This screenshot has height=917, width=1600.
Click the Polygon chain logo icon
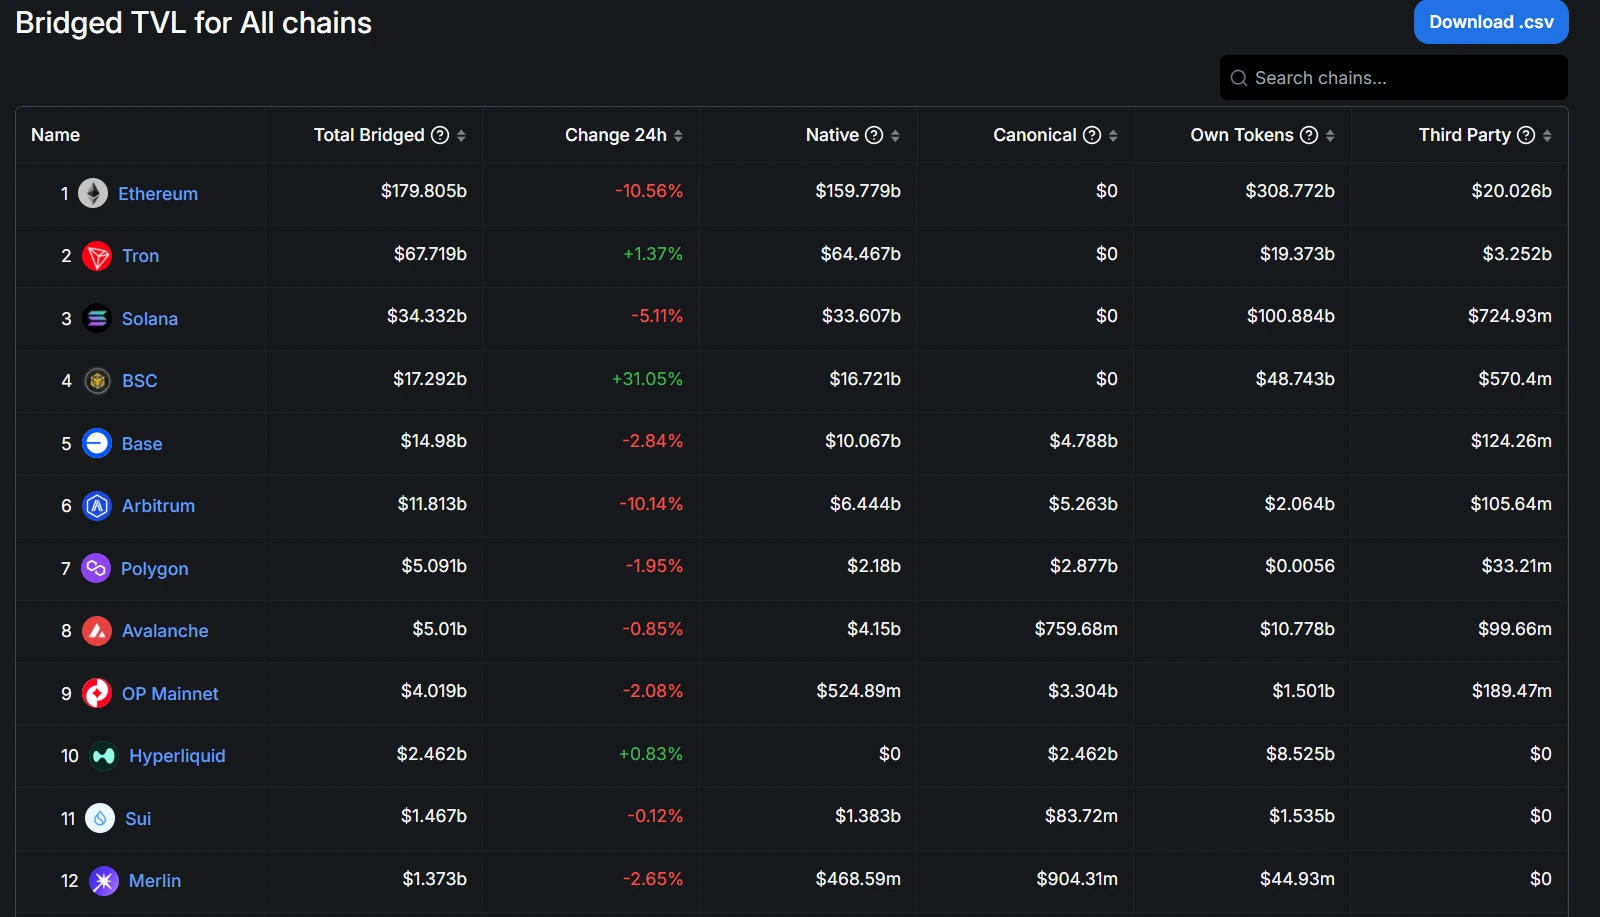click(96, 568)
